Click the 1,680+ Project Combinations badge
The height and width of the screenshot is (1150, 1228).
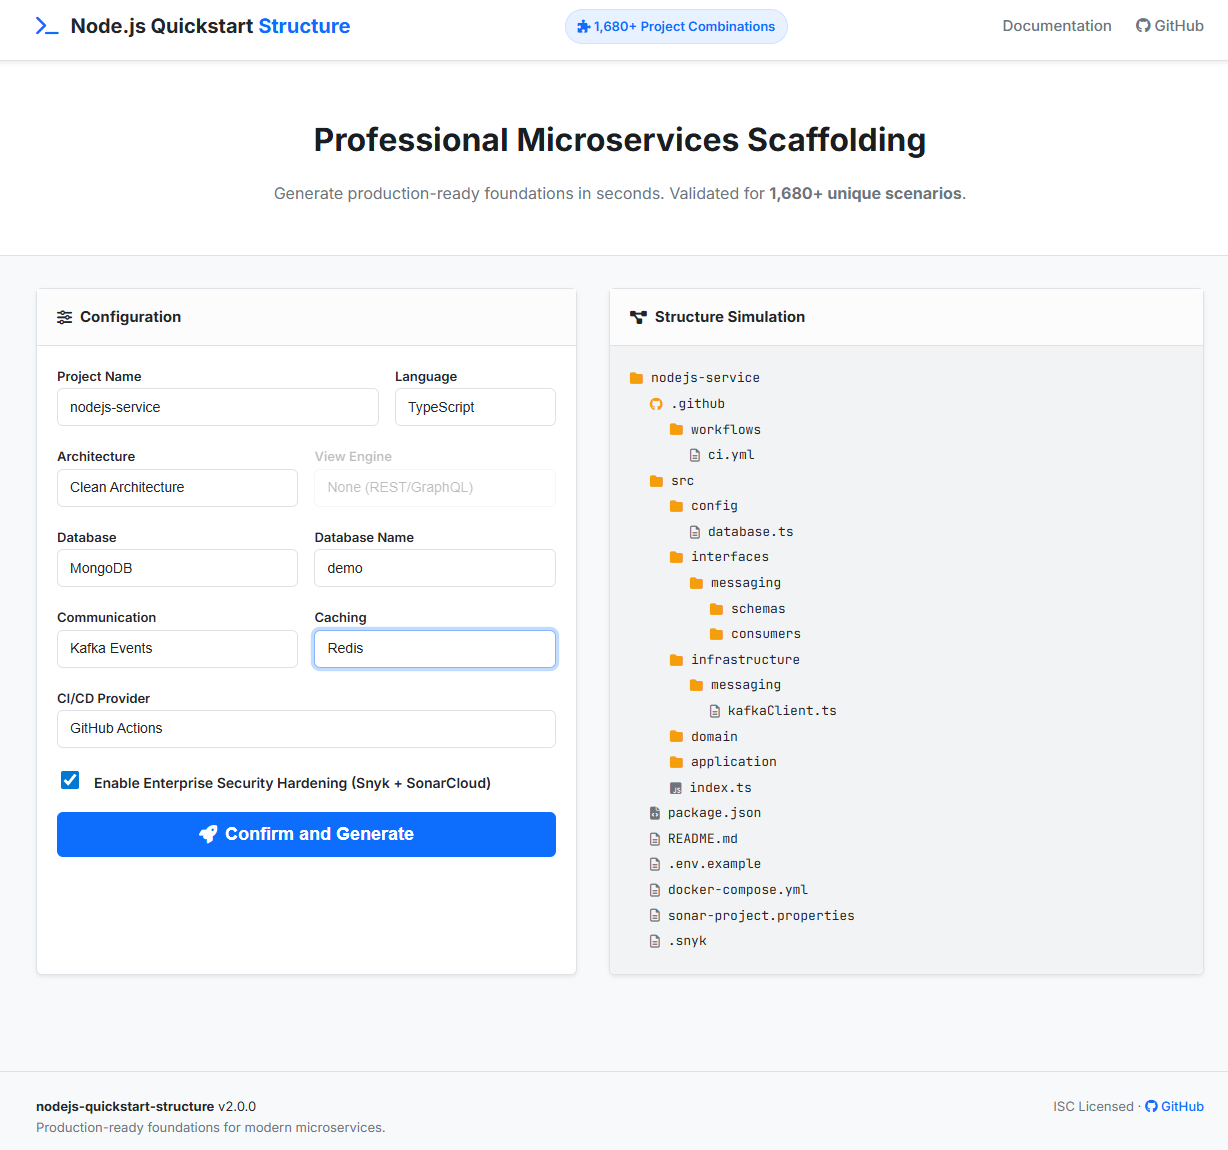676,26
